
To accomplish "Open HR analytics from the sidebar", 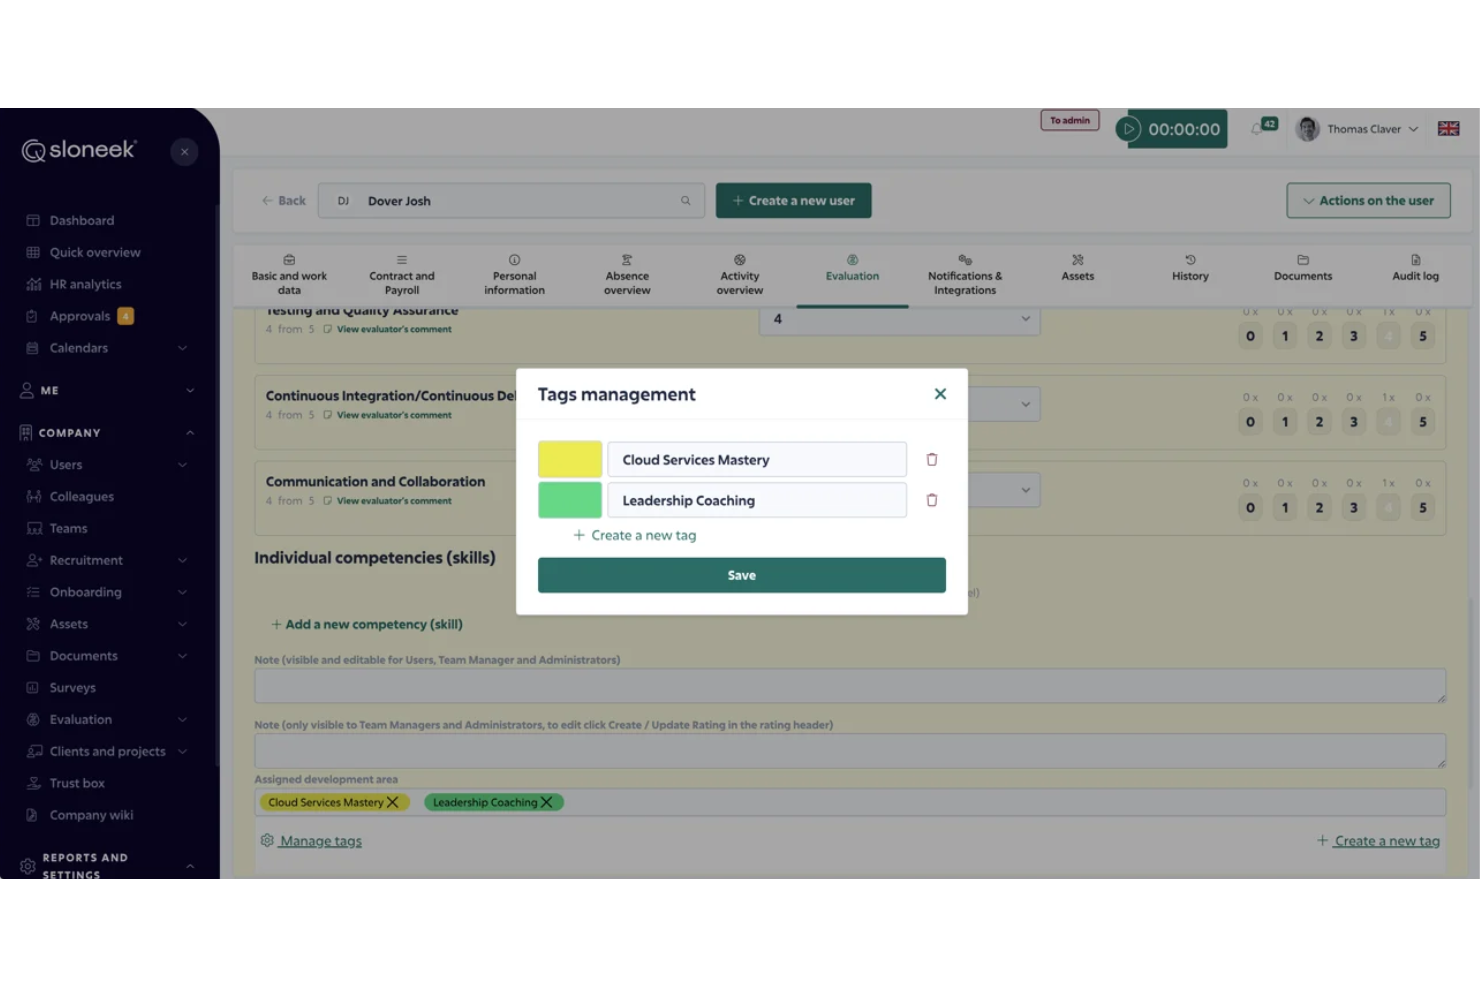I will click(x=84, y=283).
